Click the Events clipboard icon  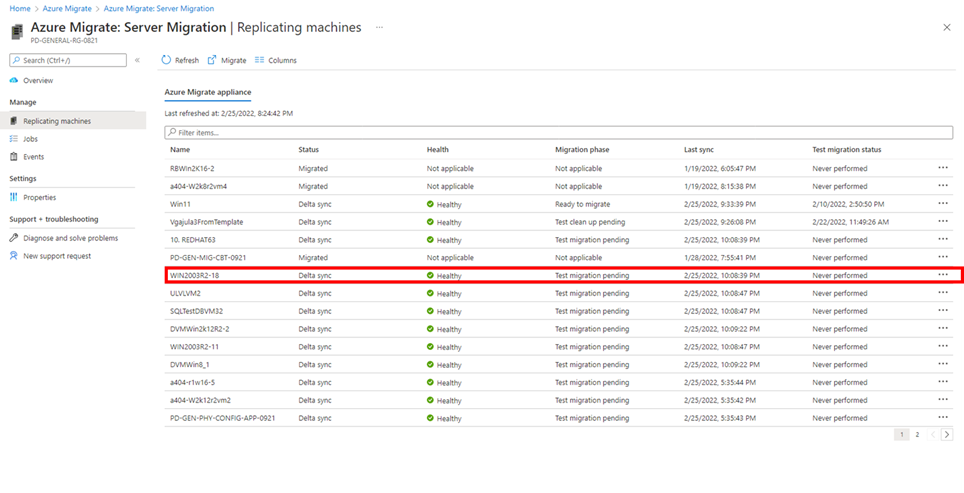click(14, 157)
